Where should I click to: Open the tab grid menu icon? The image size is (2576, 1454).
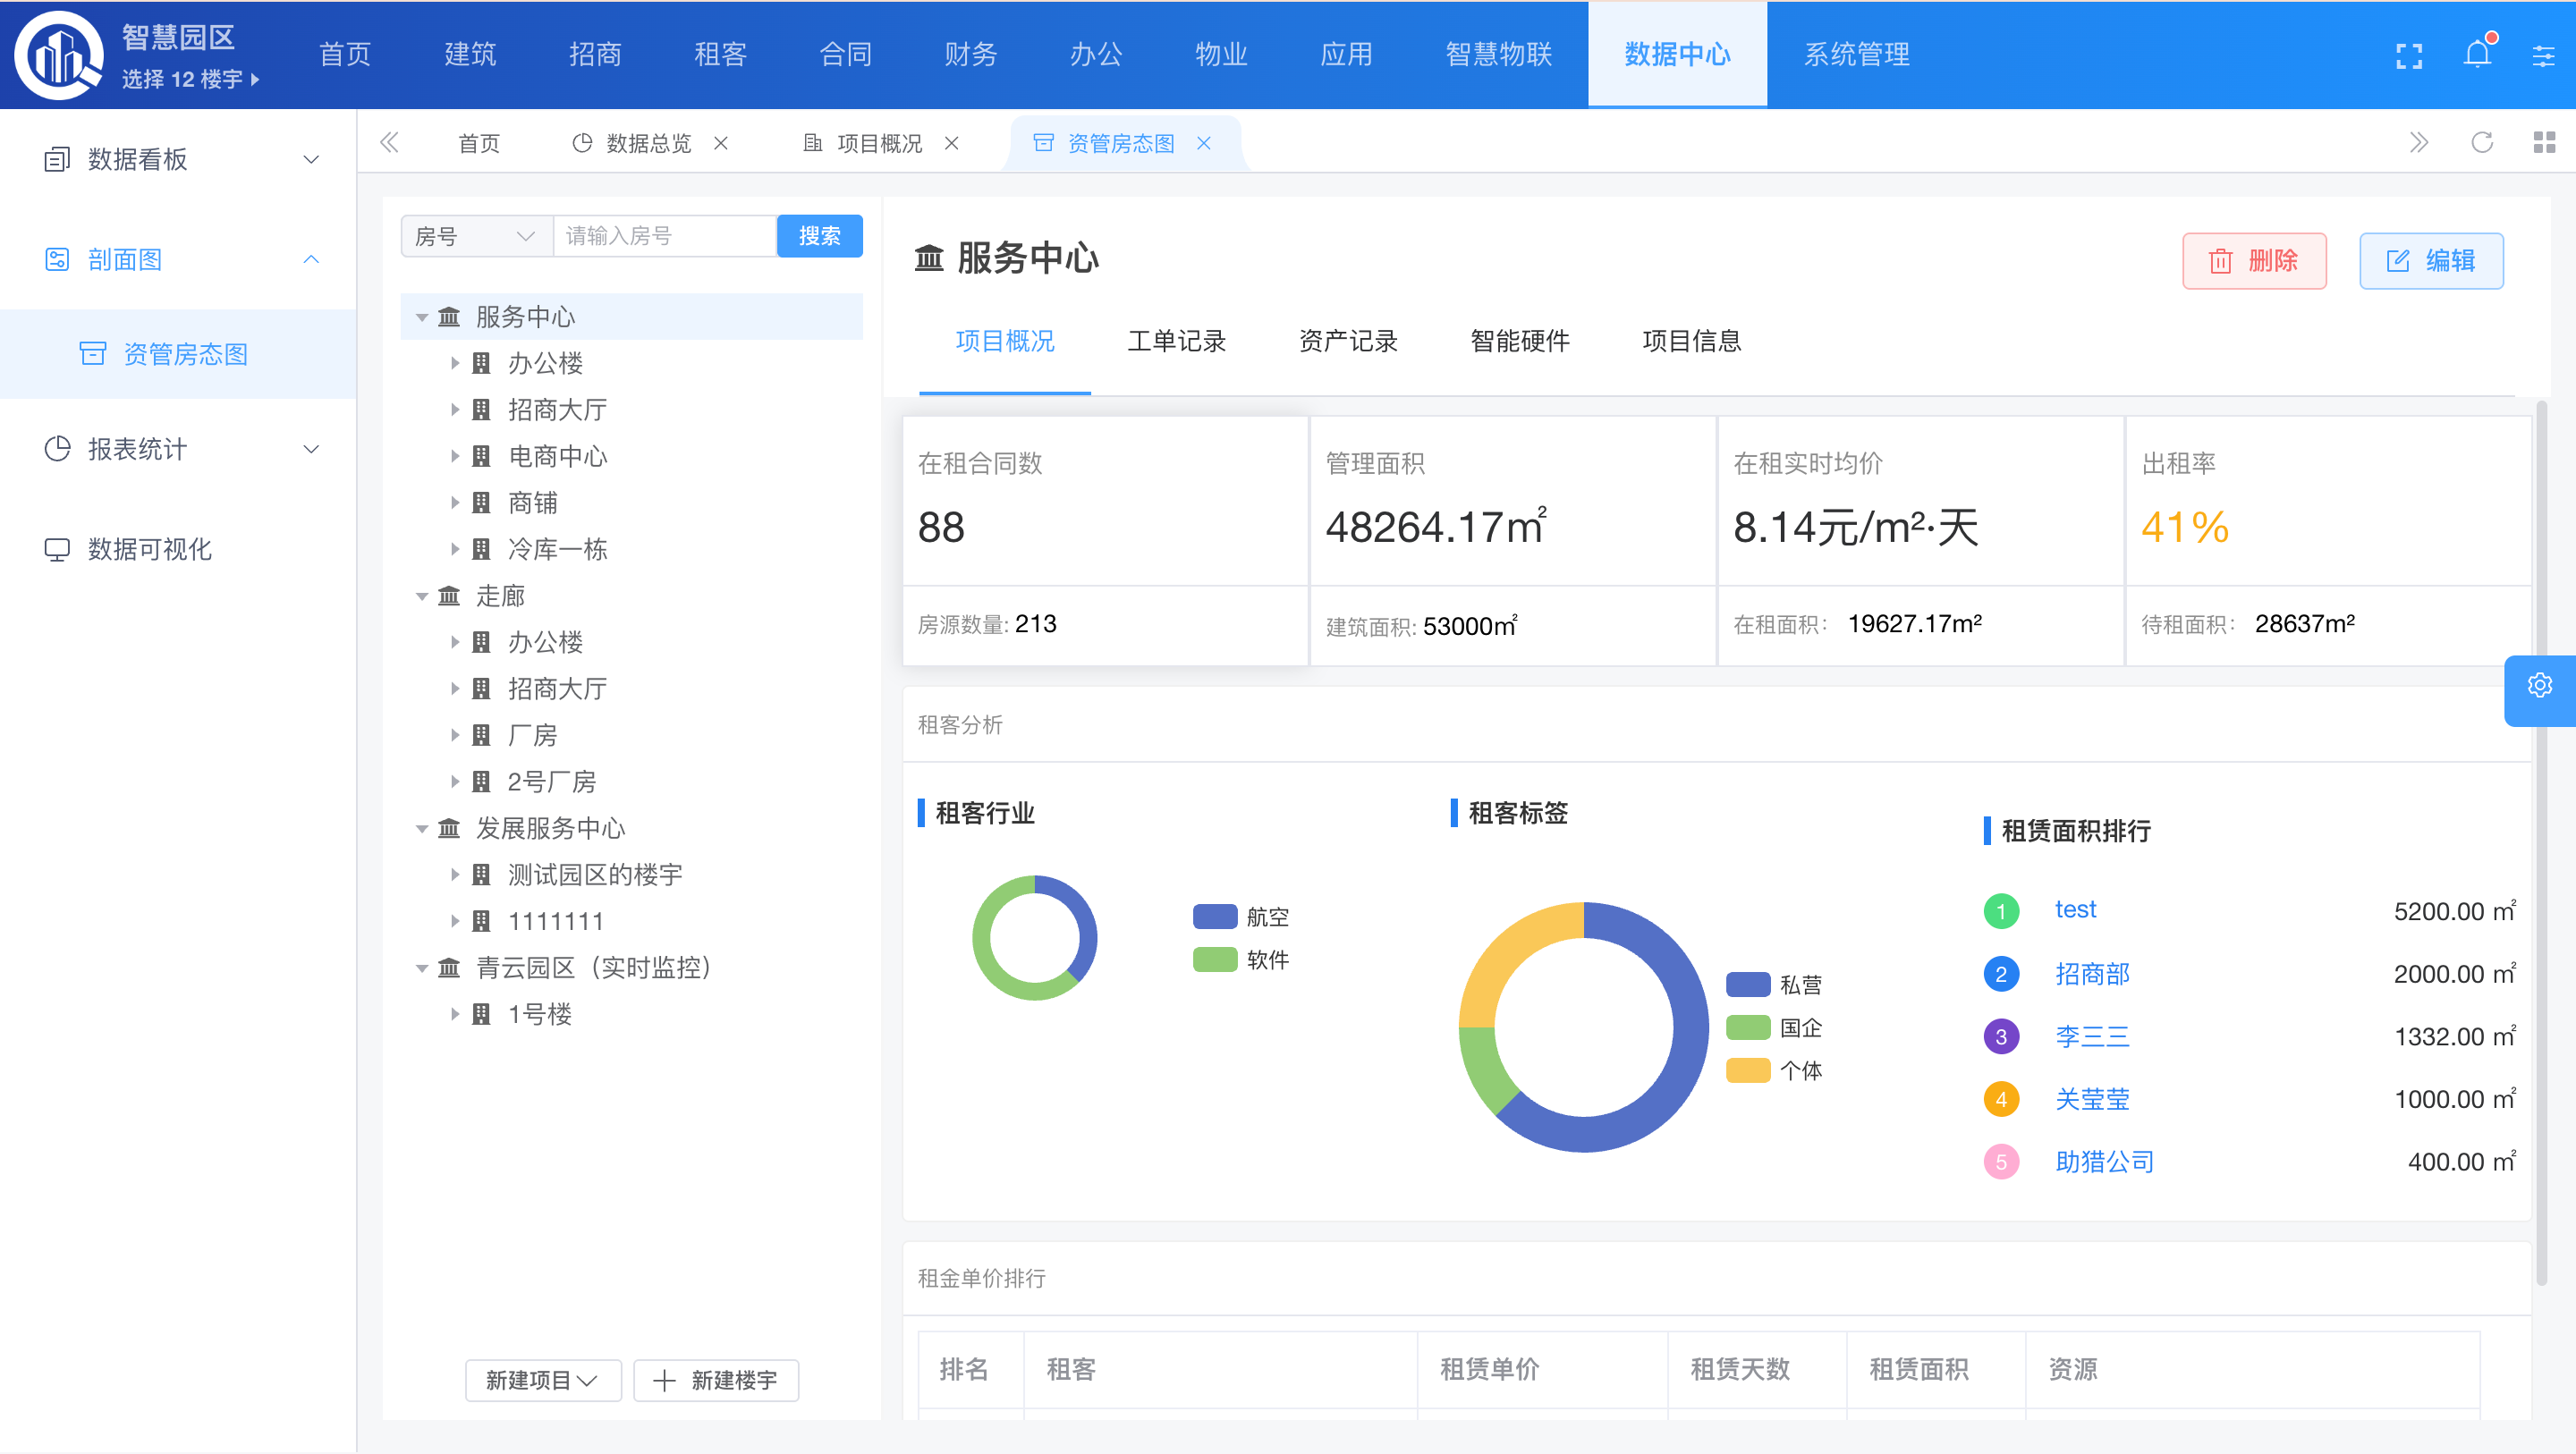2544,142
